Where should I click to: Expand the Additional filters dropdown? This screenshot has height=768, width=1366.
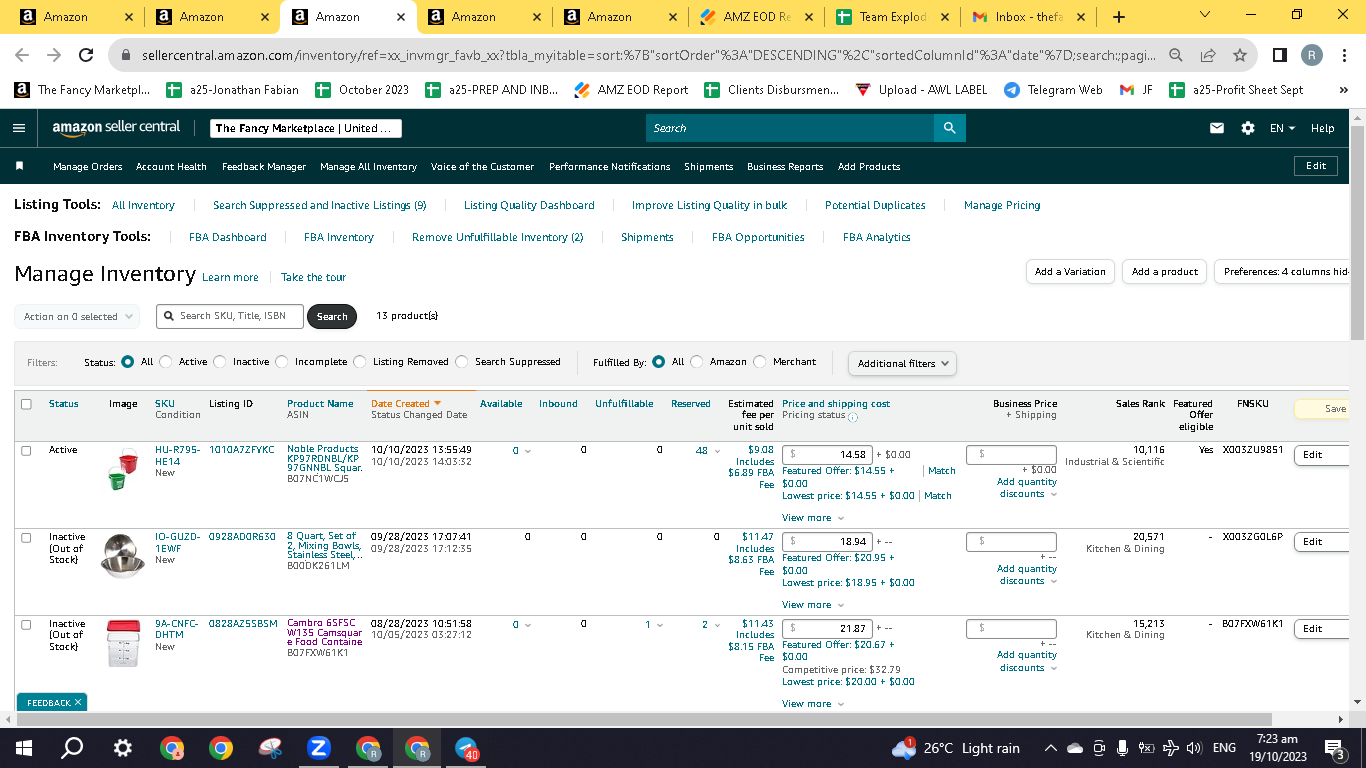(902, 363)
